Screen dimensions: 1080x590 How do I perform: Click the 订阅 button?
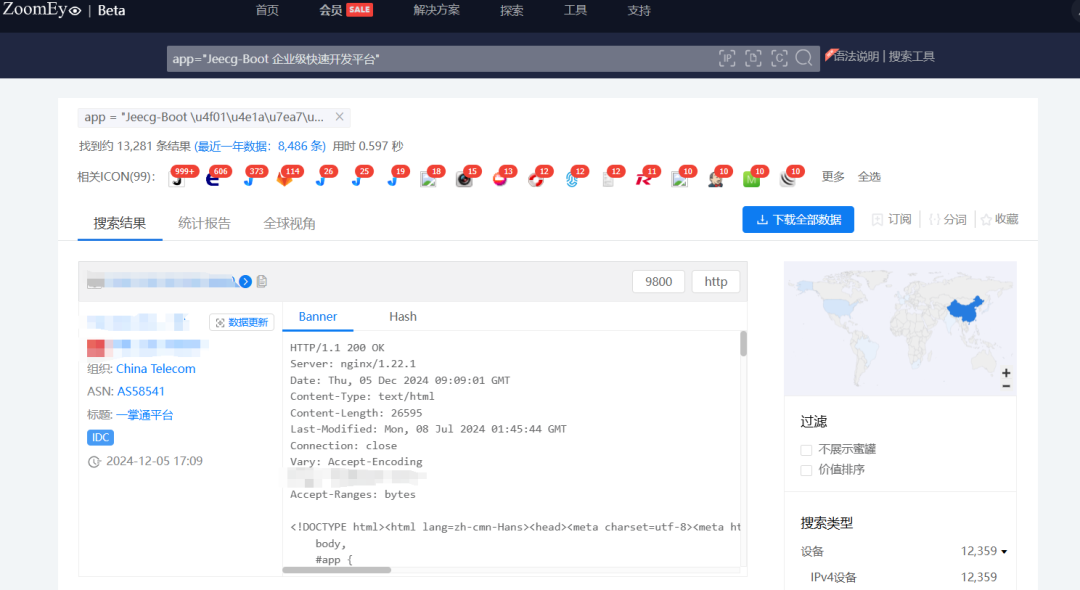pyautogui.click(x=891, y=220)
